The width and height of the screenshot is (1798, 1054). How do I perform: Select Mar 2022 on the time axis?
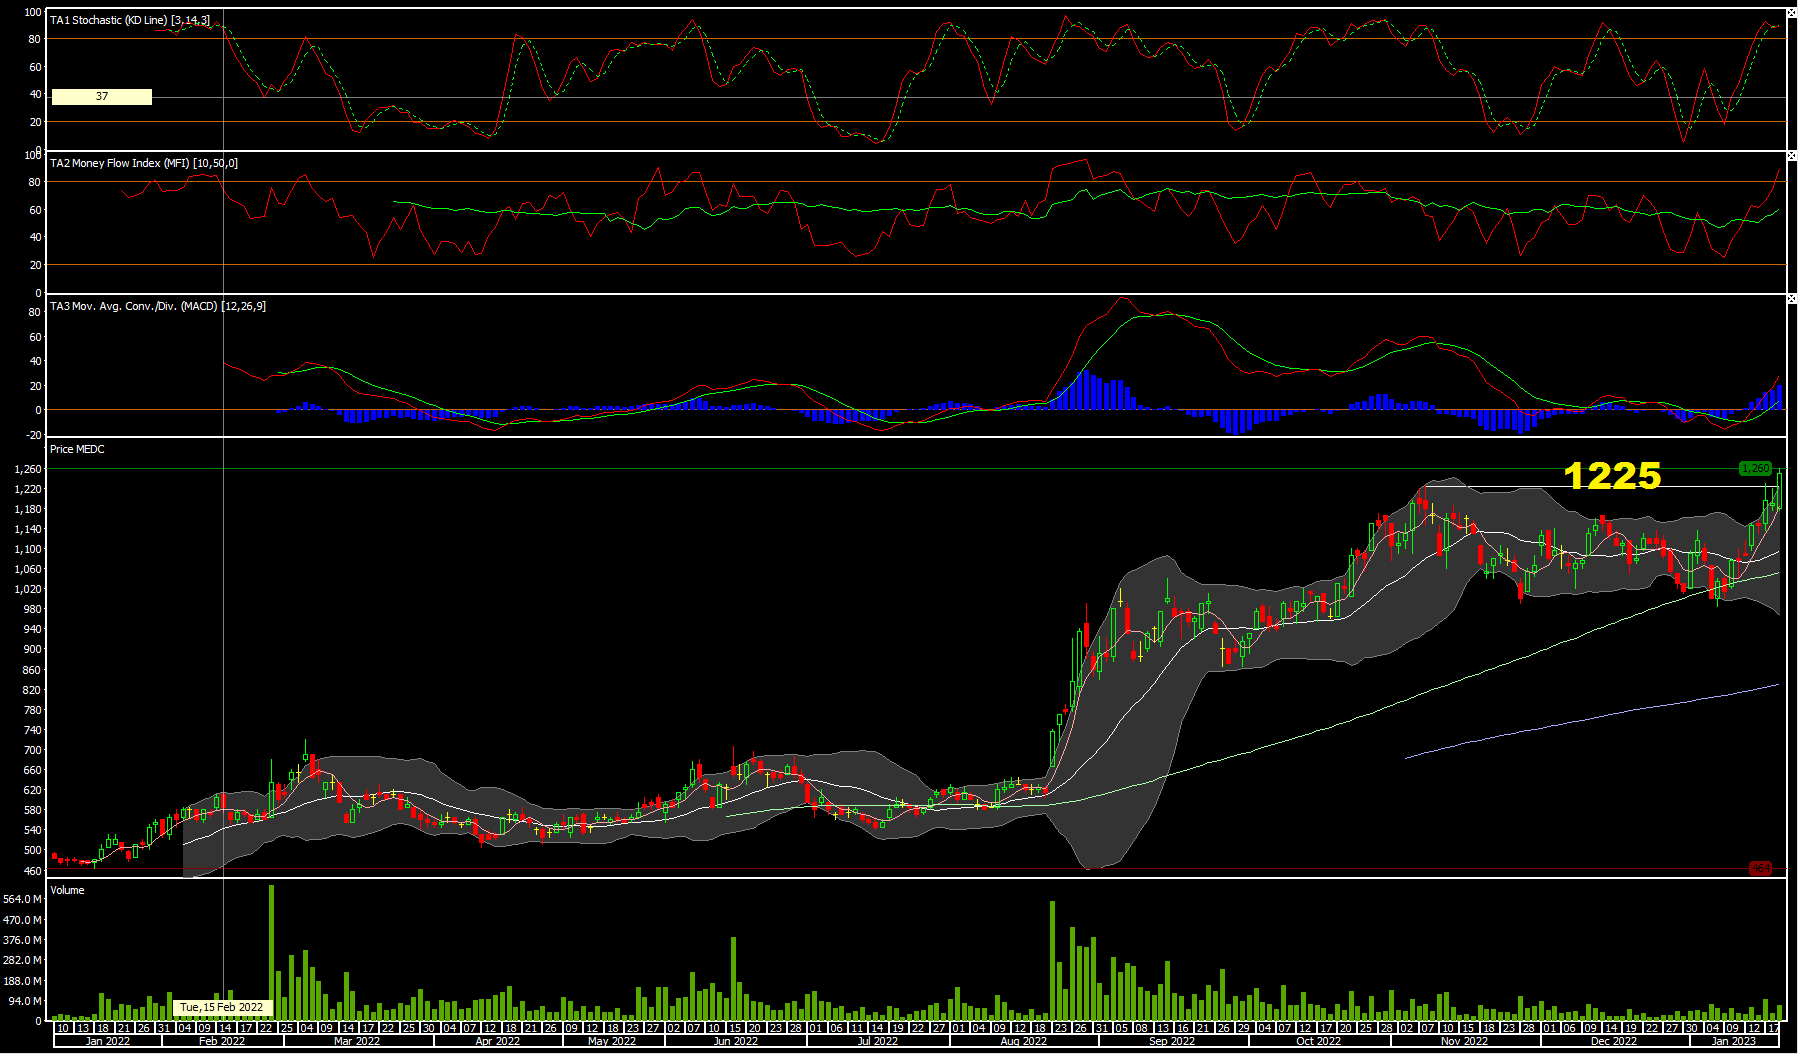[357, 1041]
